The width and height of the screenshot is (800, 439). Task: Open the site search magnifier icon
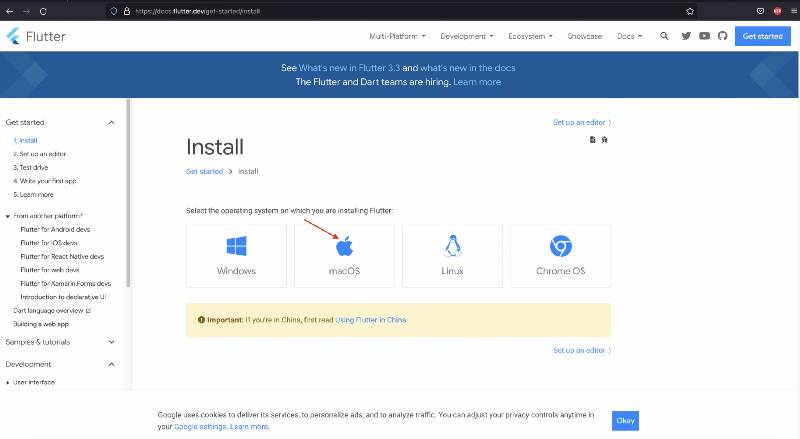point(664,36)
